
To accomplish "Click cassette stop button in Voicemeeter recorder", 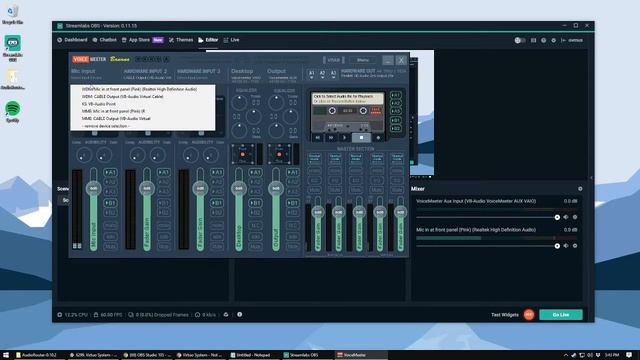I will tap(361, 138).
